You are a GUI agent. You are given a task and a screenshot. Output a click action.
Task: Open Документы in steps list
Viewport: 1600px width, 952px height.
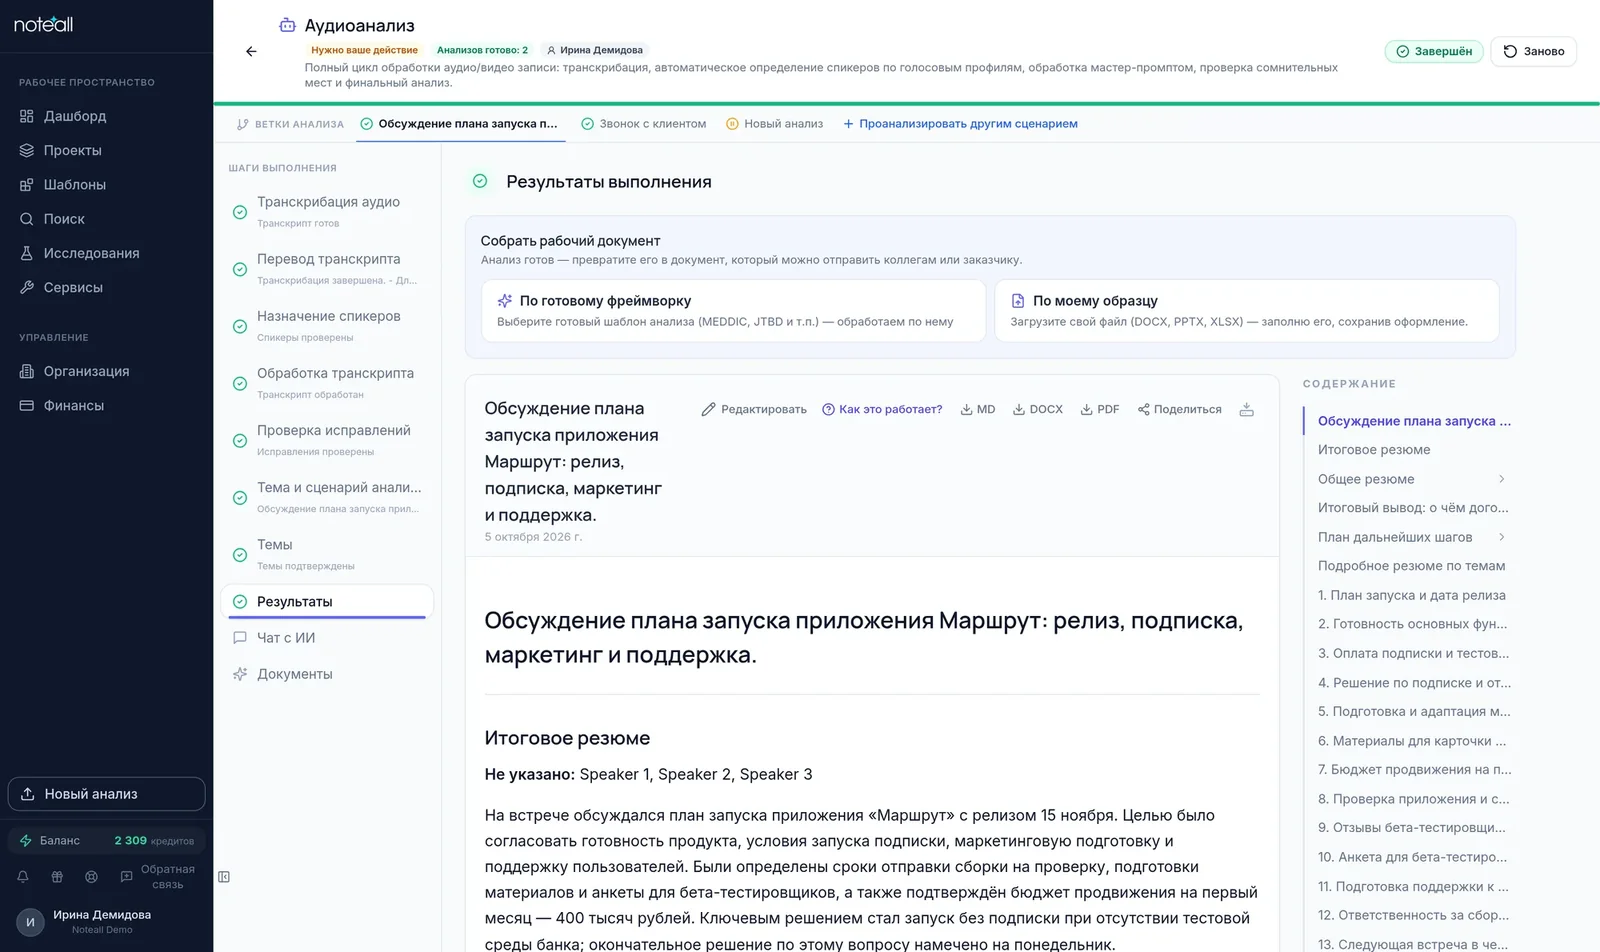click(x=327, y=674)
